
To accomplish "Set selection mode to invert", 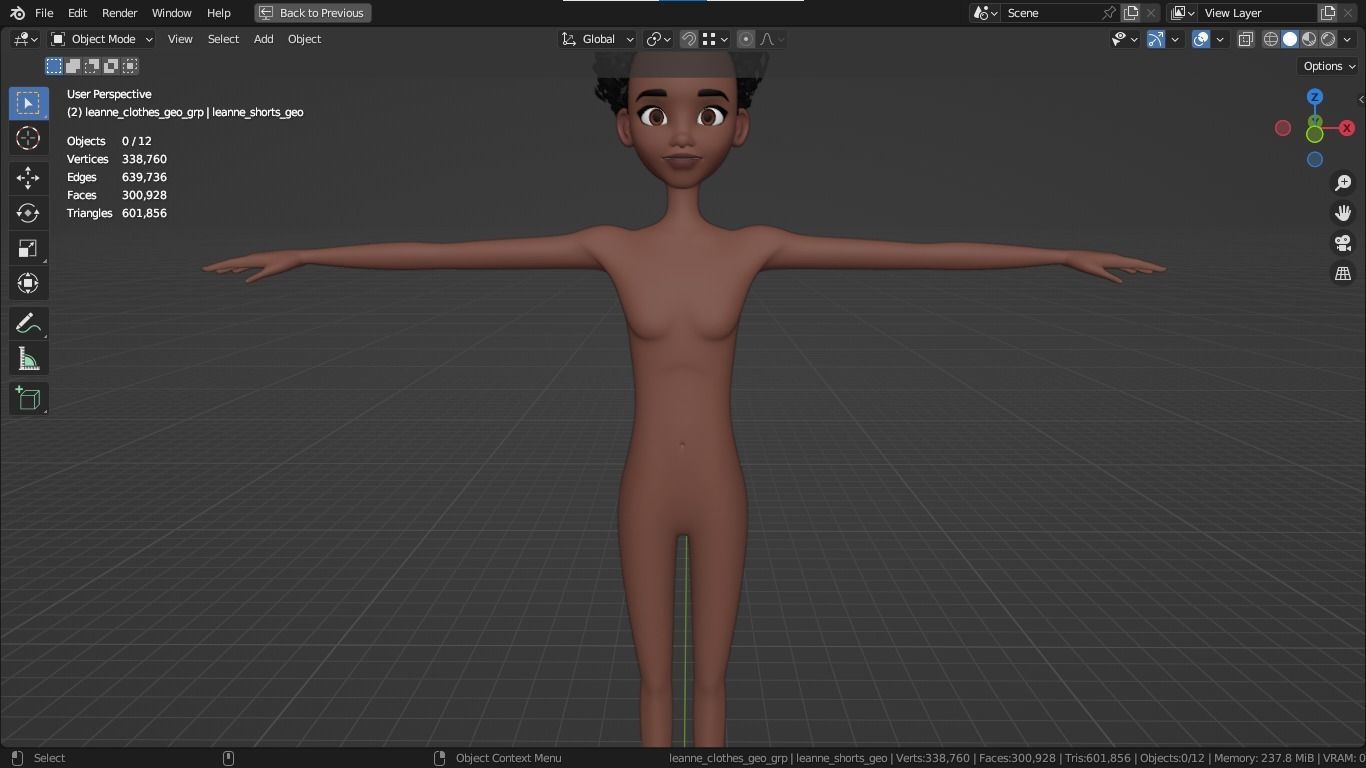I will 111,66.
